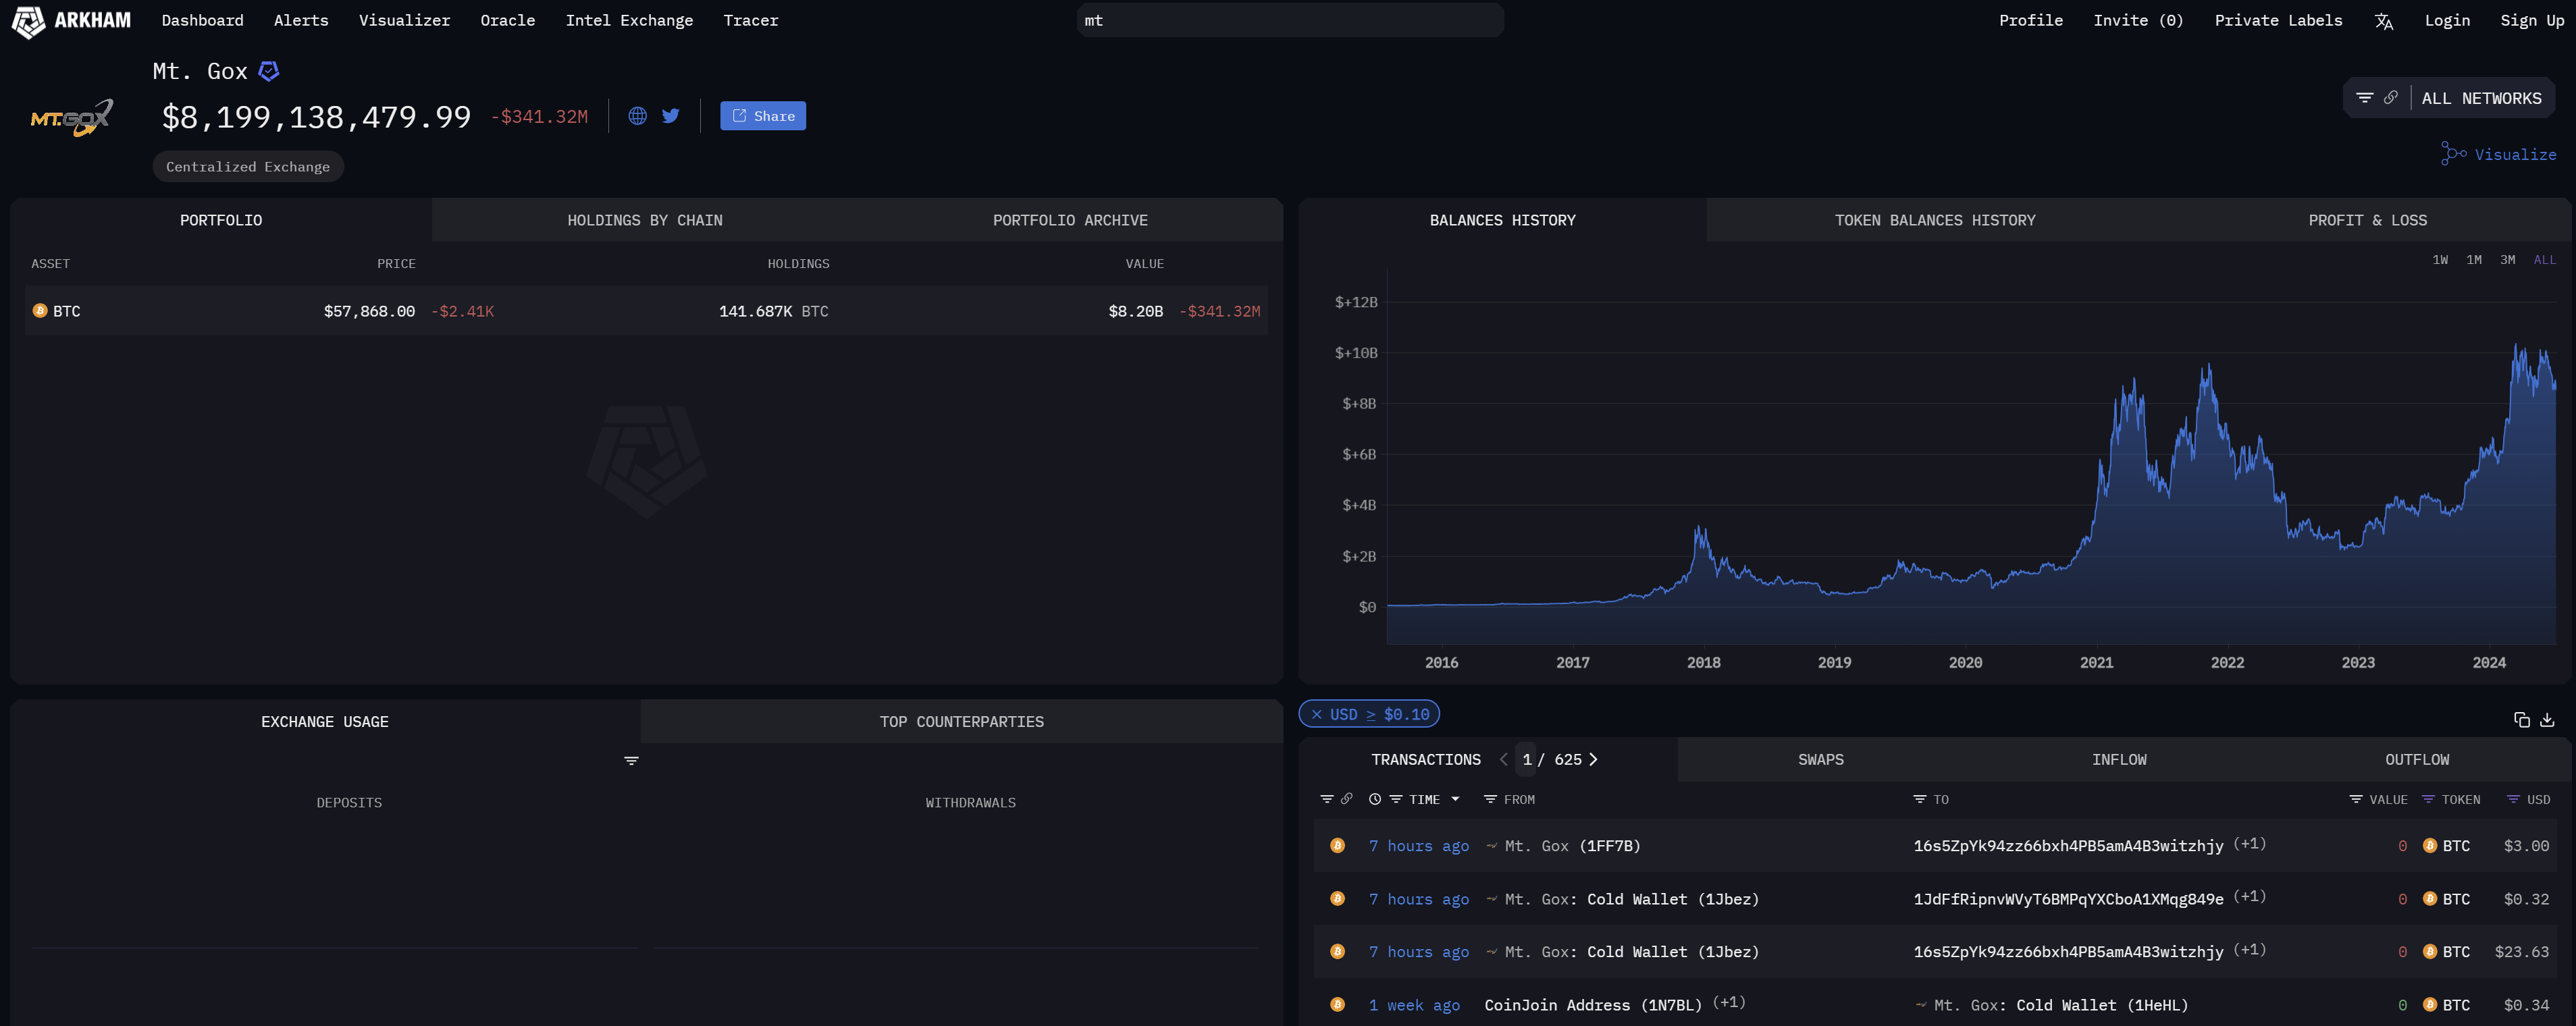
Task: Open the Oracle section icon
Action: point(504,20)
